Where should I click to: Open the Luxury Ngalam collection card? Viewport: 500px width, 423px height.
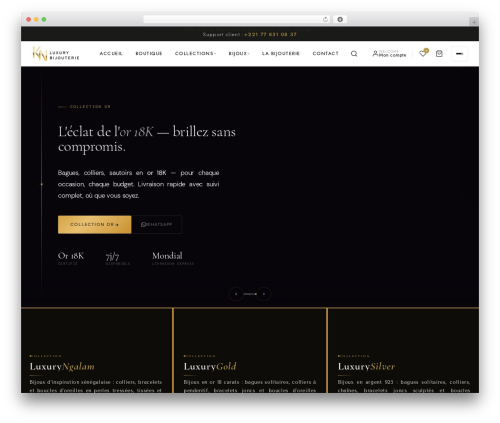(x=97, y=351)
